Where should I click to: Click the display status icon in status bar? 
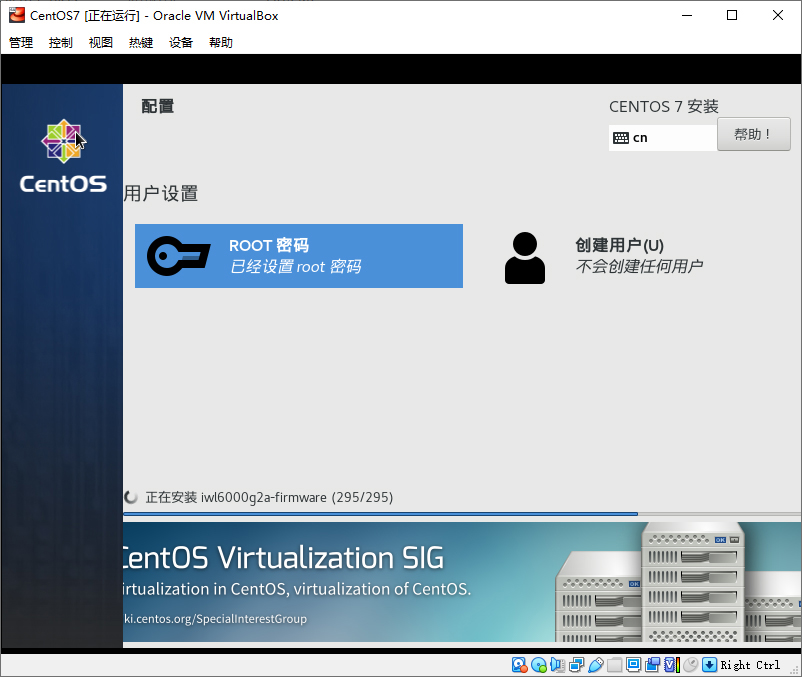tap(633, 664)
